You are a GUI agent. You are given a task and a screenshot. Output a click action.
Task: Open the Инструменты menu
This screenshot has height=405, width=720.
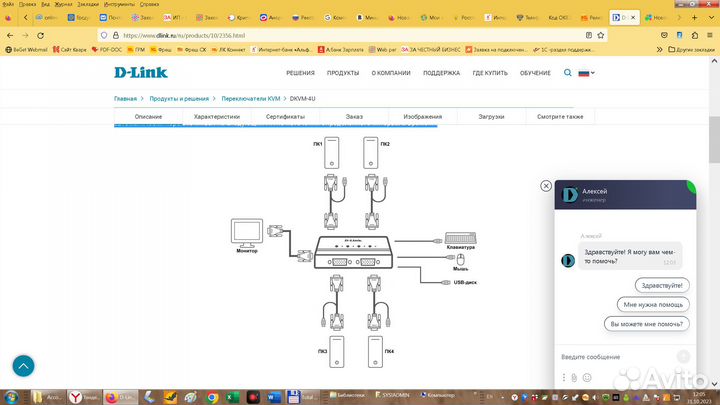click(x=119, y=4)
